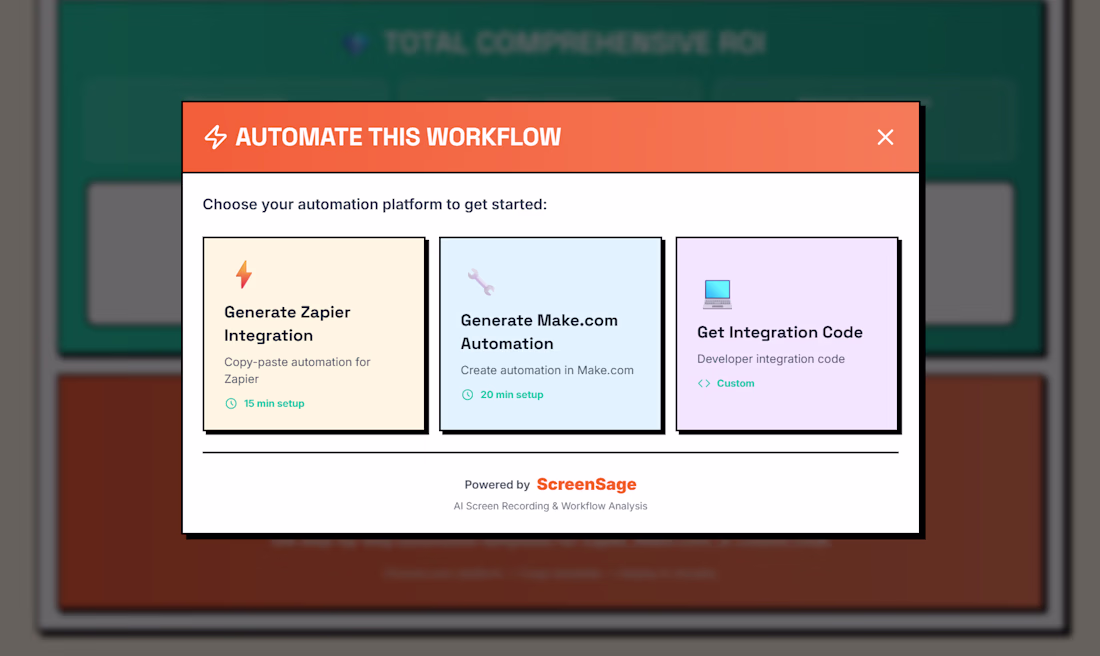1100x656 pixels.
Task: Click '15 min setup' label
Action: pyautogui.click(x=274, y=403)
